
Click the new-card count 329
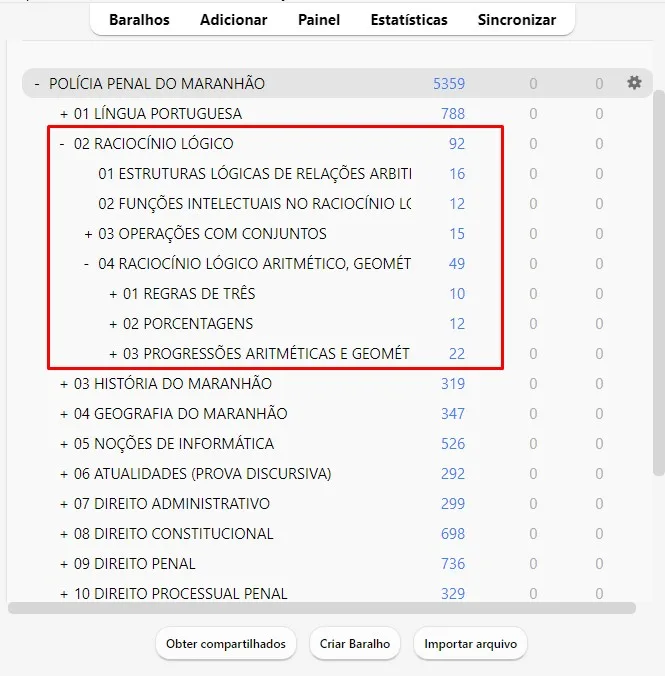click(453, 594)
